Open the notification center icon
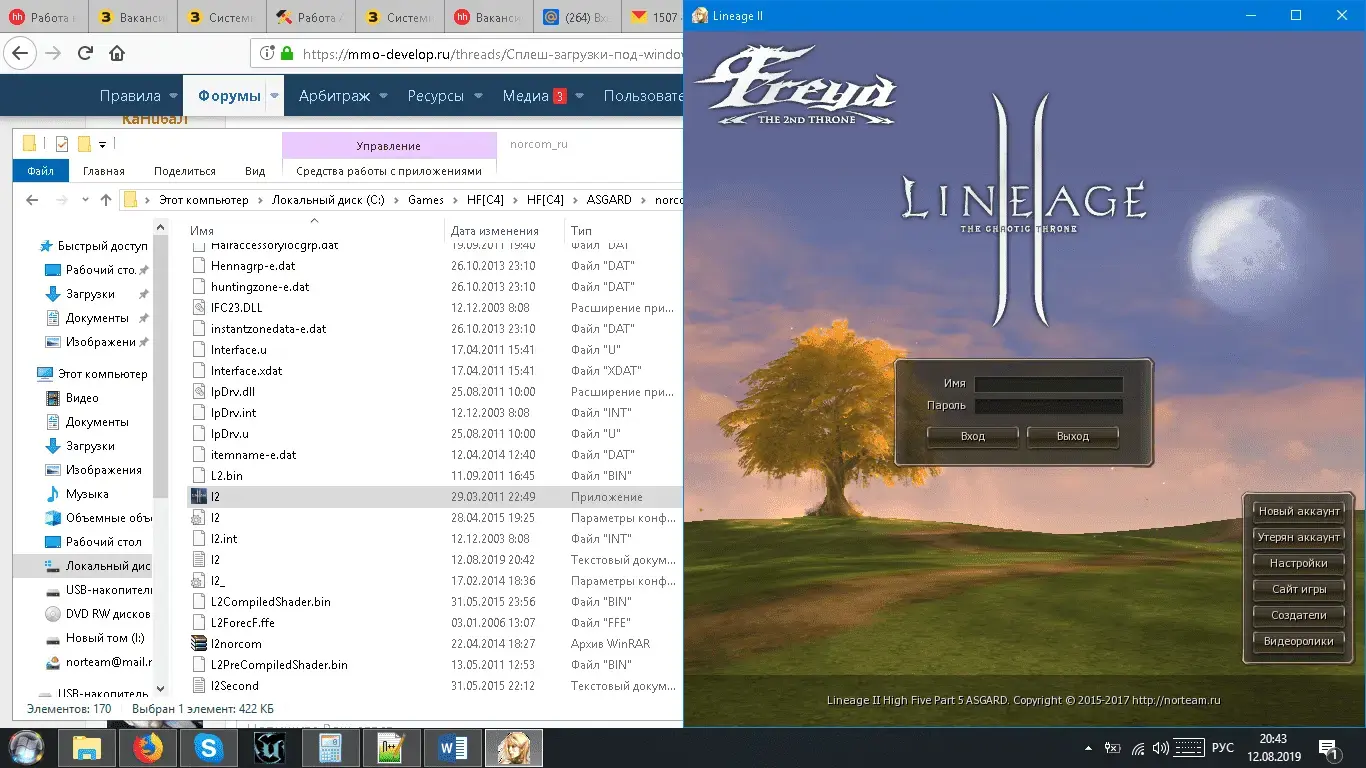1366x768 pixels. coord(1330,748)
